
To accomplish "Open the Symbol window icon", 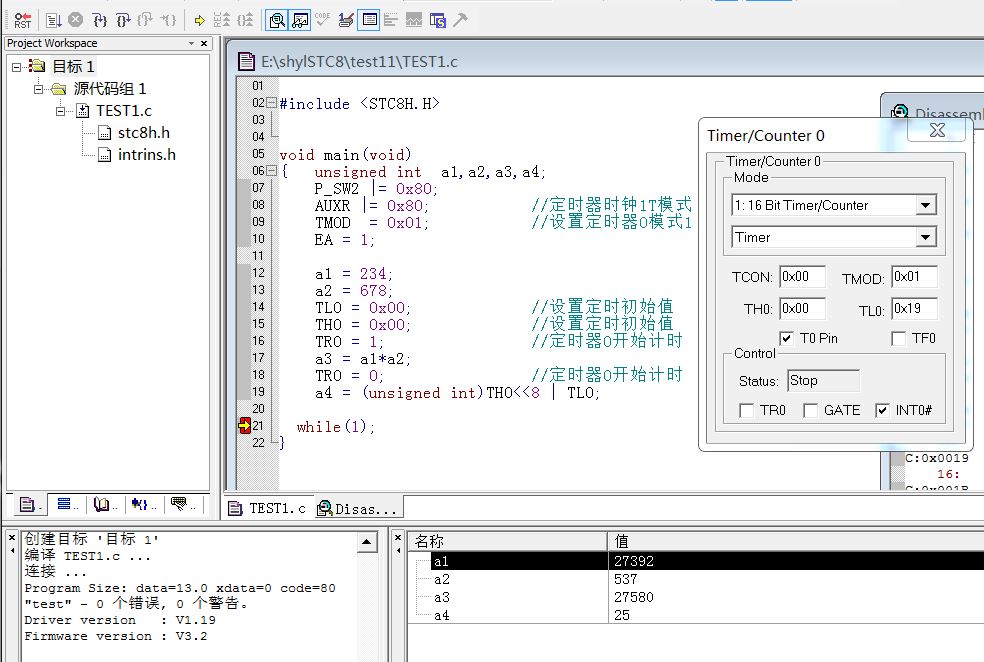I will 437,20.
